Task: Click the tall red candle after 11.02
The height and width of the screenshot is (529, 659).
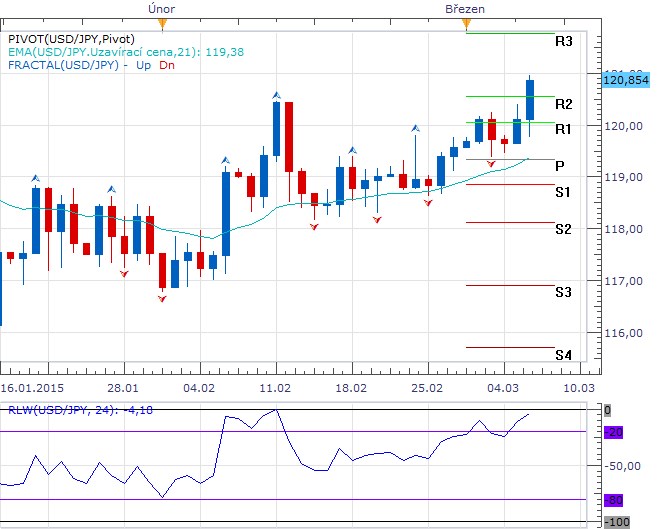Action: point(289,137)
